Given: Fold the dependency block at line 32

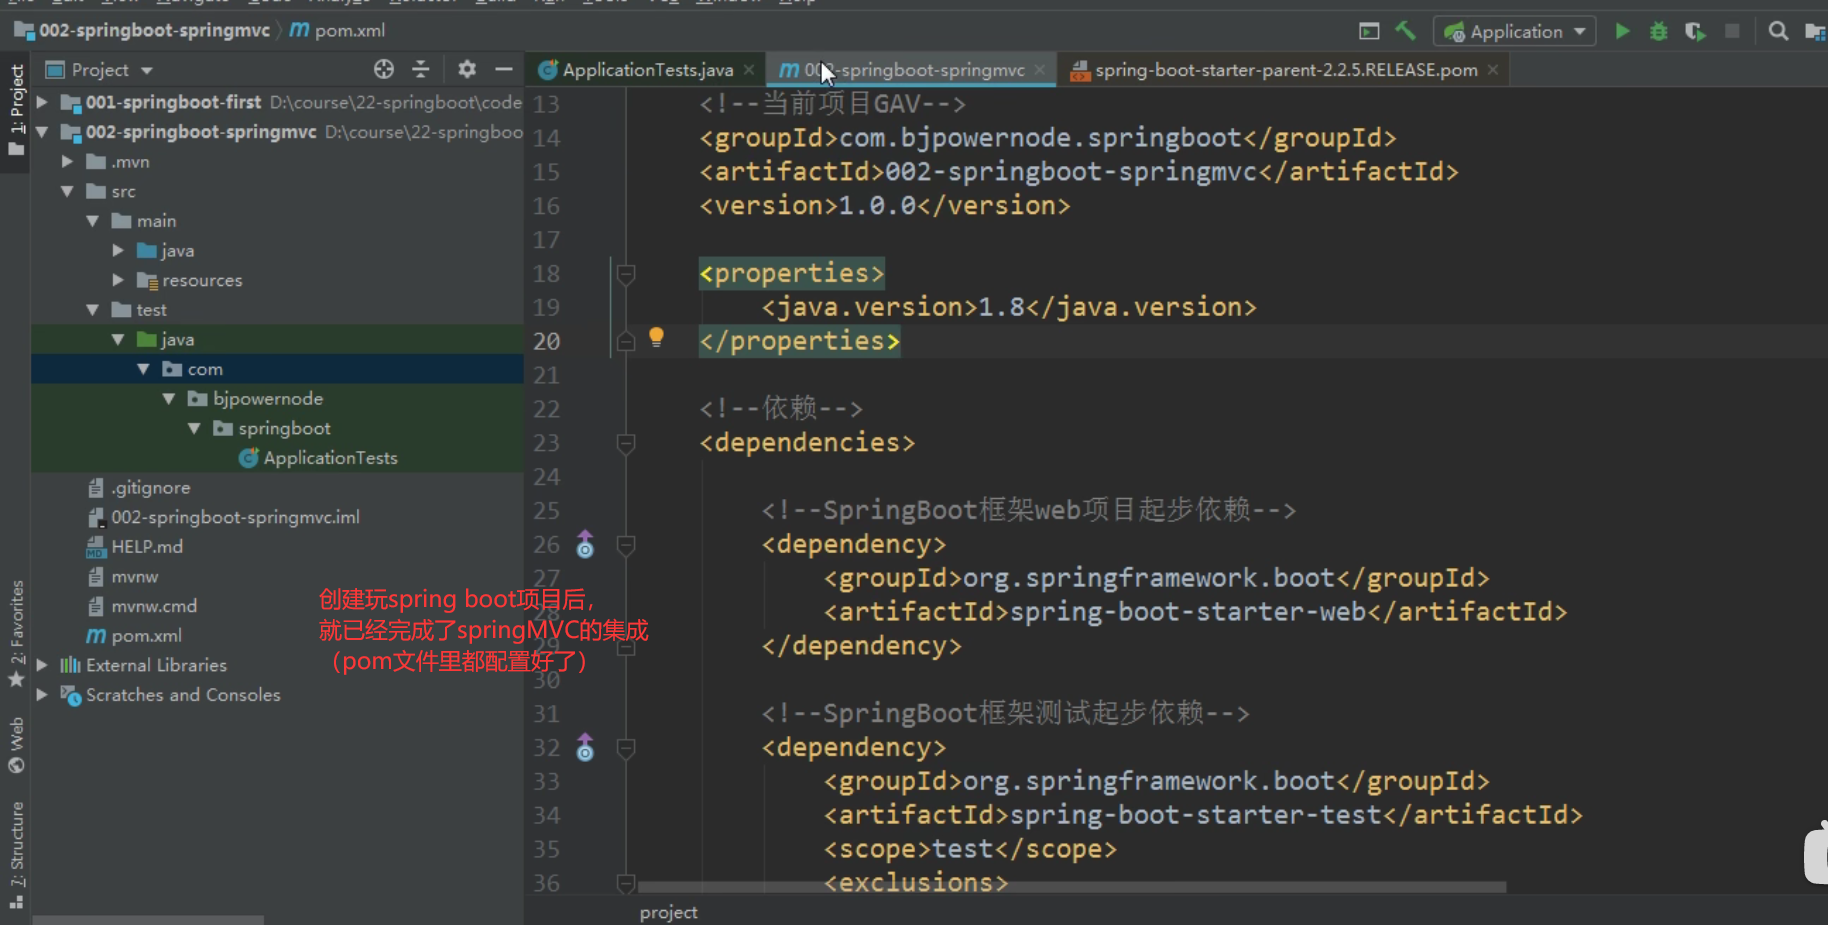Looking at the screenshot, I should tap(626, 748).
